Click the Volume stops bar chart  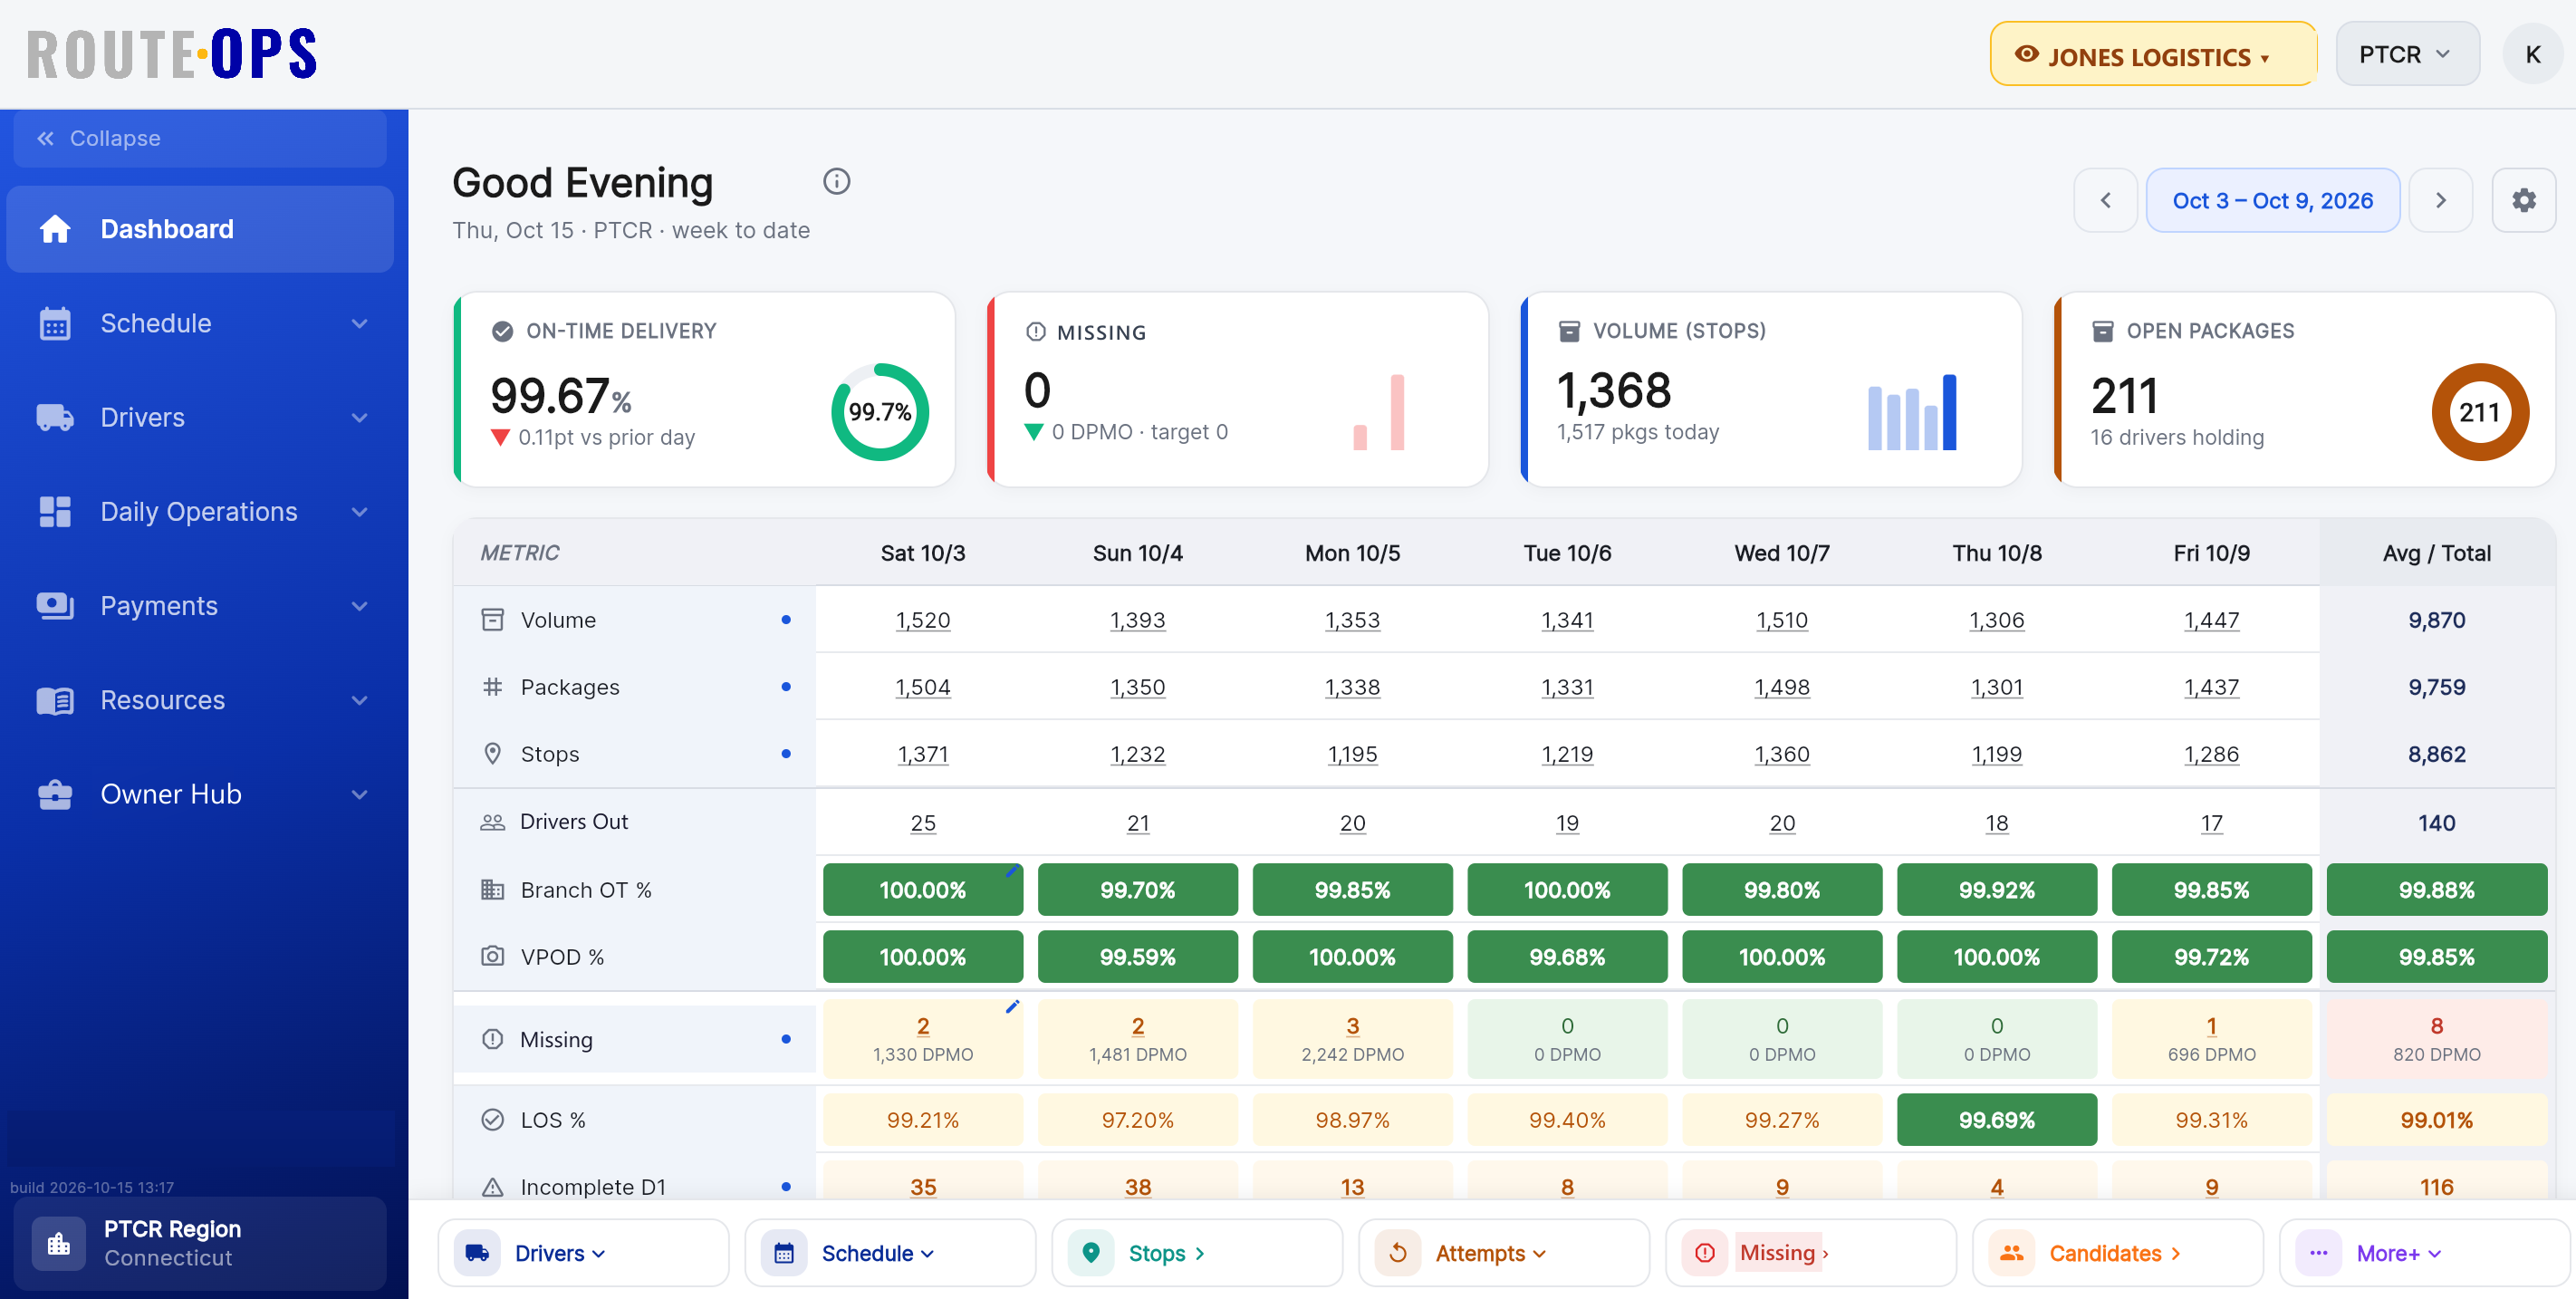[1911, 412]
